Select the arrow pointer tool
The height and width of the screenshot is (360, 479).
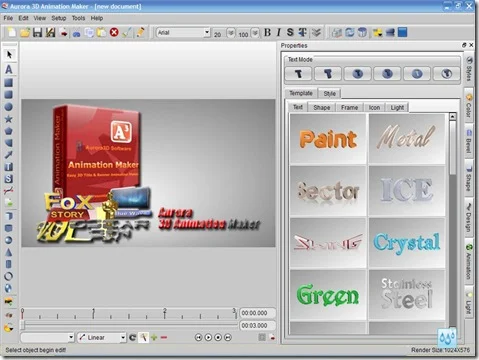[x=9, y=54]
